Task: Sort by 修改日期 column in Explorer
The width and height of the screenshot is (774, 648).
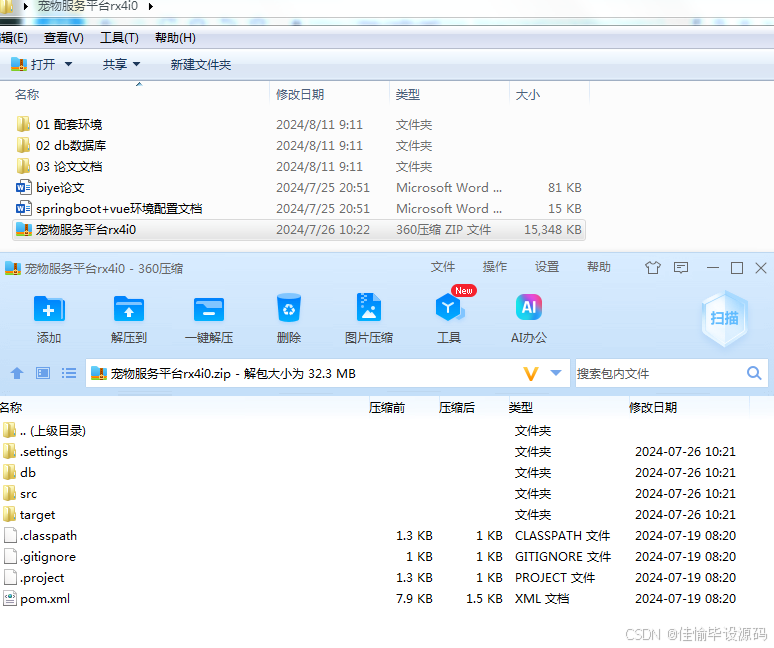Action: (300, 94)
